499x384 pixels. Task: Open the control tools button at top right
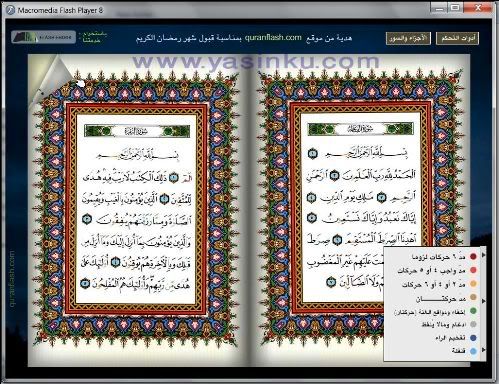pos(457,38)
